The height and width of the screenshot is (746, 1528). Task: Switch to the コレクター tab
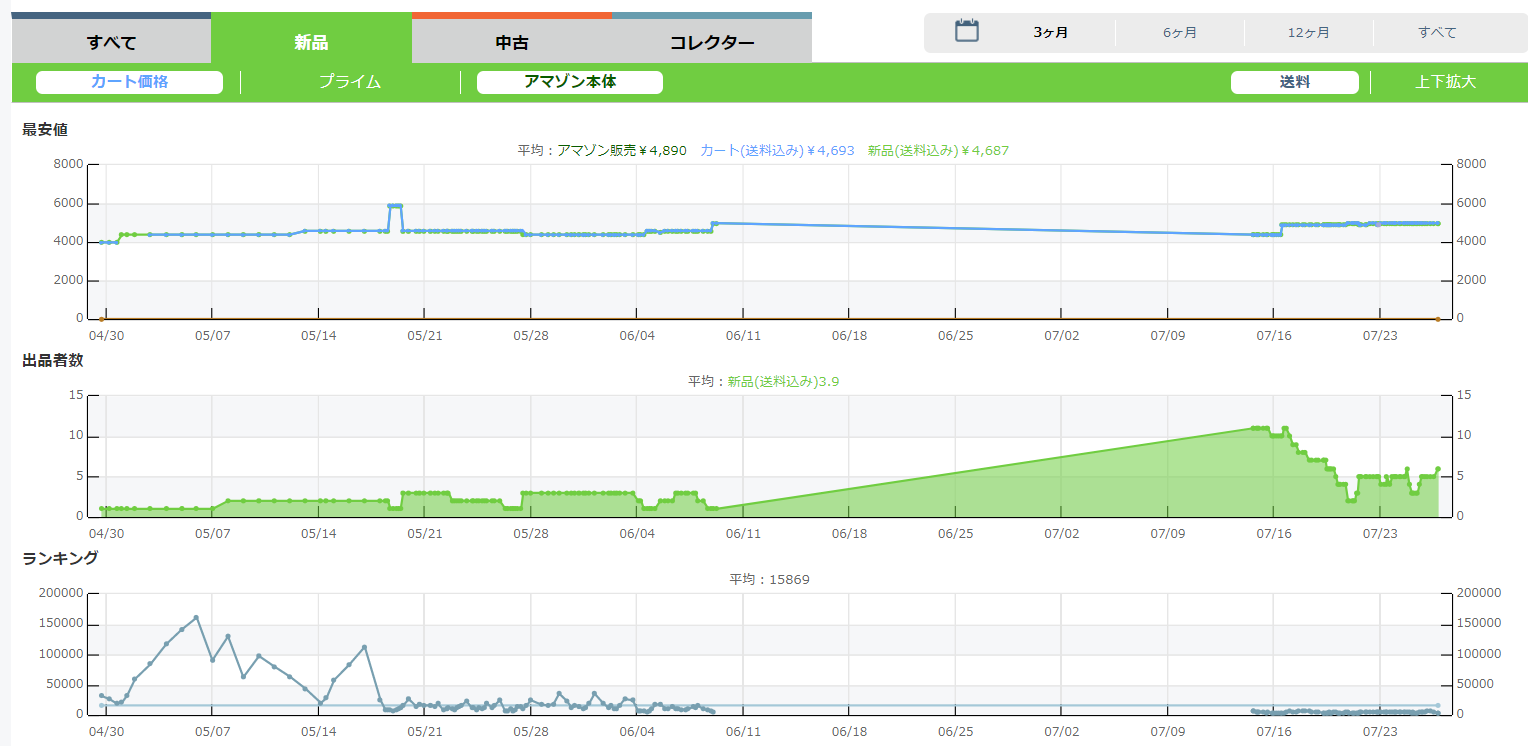click(711, 42)
